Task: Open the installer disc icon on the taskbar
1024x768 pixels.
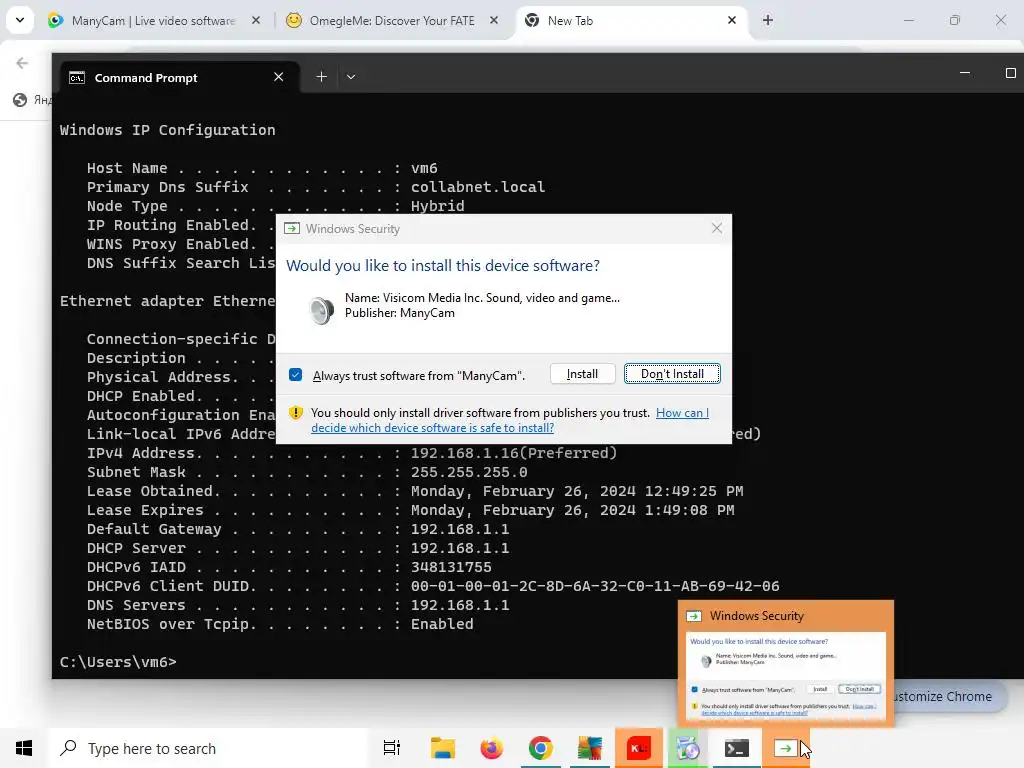Action: (x=688, y=748)
